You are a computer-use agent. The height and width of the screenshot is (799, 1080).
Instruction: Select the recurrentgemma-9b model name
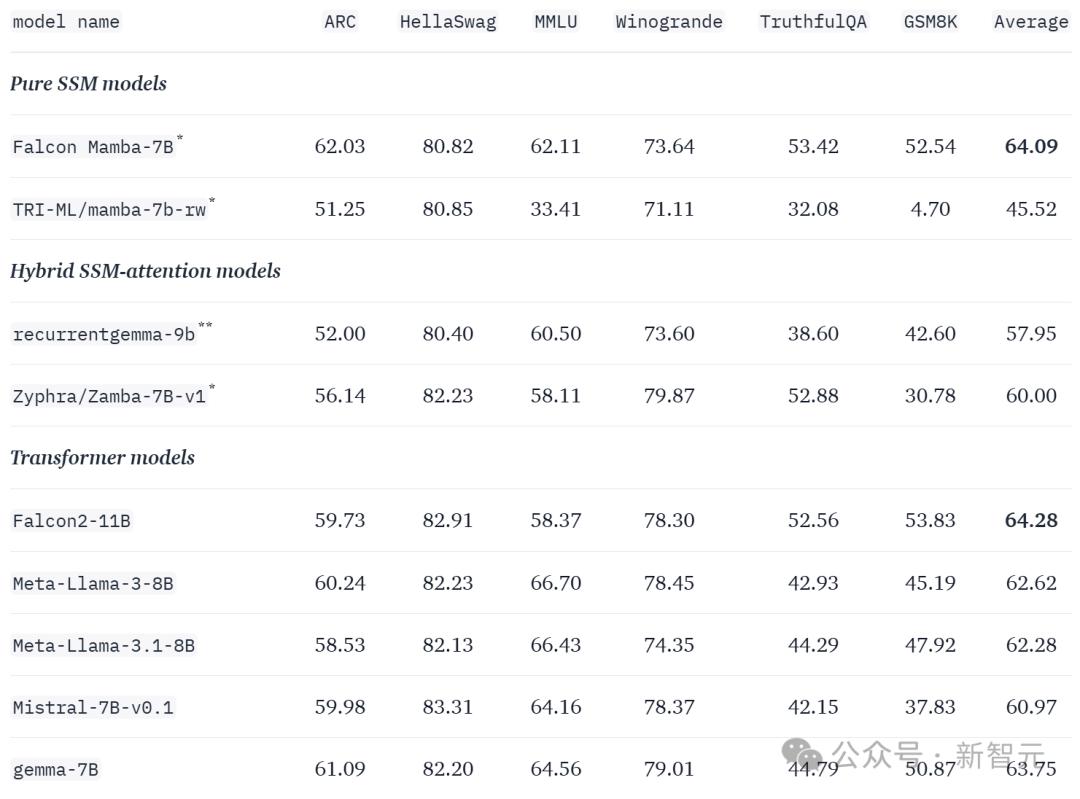tap(104, 334)
